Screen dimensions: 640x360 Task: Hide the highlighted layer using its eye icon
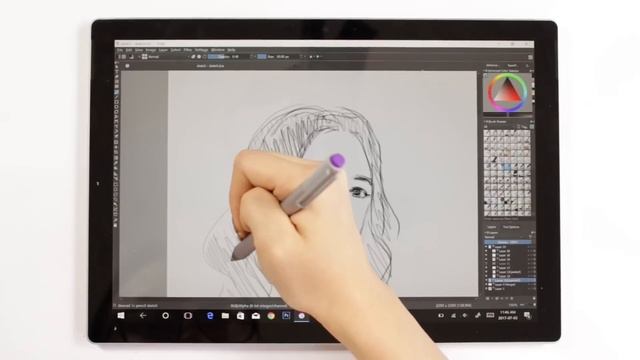click(486, 280)
